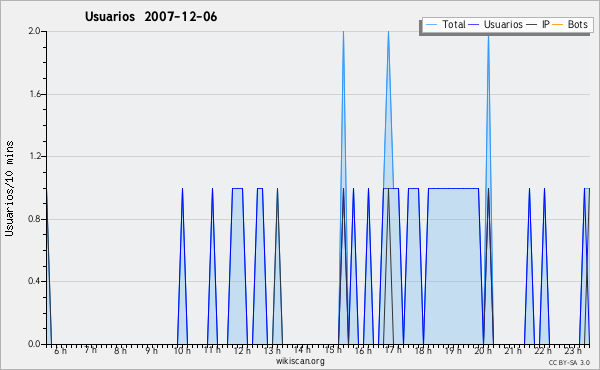Click the '14 h' x-axis label

tap(302, 350)
